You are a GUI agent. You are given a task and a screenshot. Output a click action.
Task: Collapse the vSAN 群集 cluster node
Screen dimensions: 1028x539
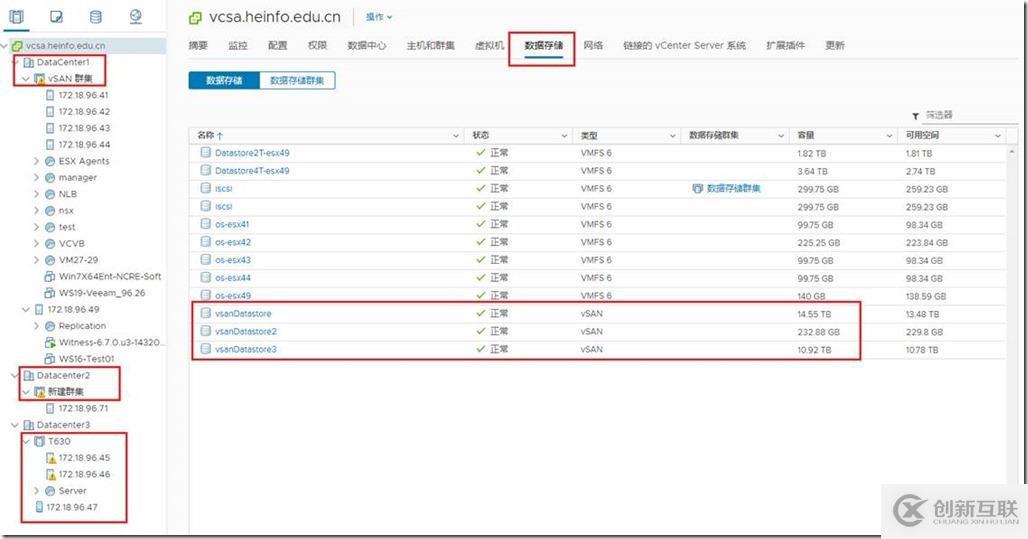26,79
